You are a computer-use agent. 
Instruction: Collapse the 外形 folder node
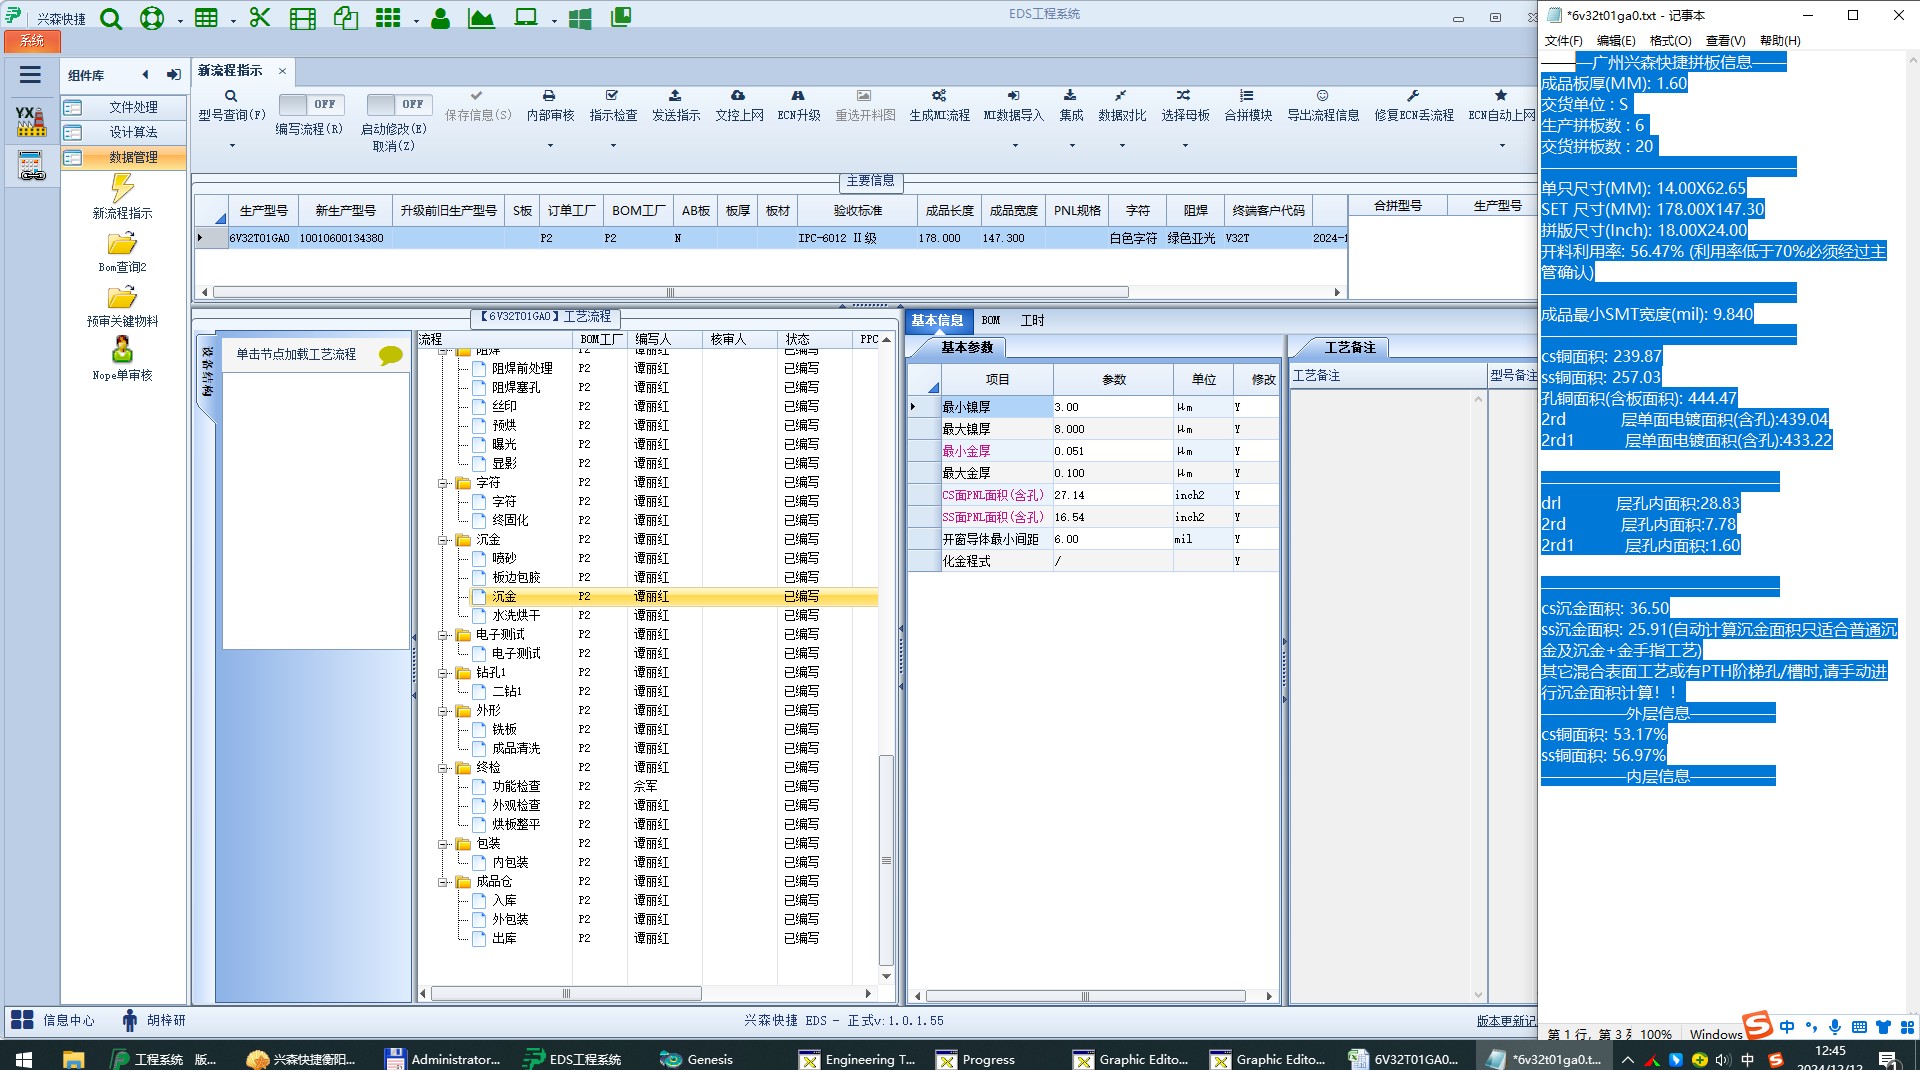[443, 711]
